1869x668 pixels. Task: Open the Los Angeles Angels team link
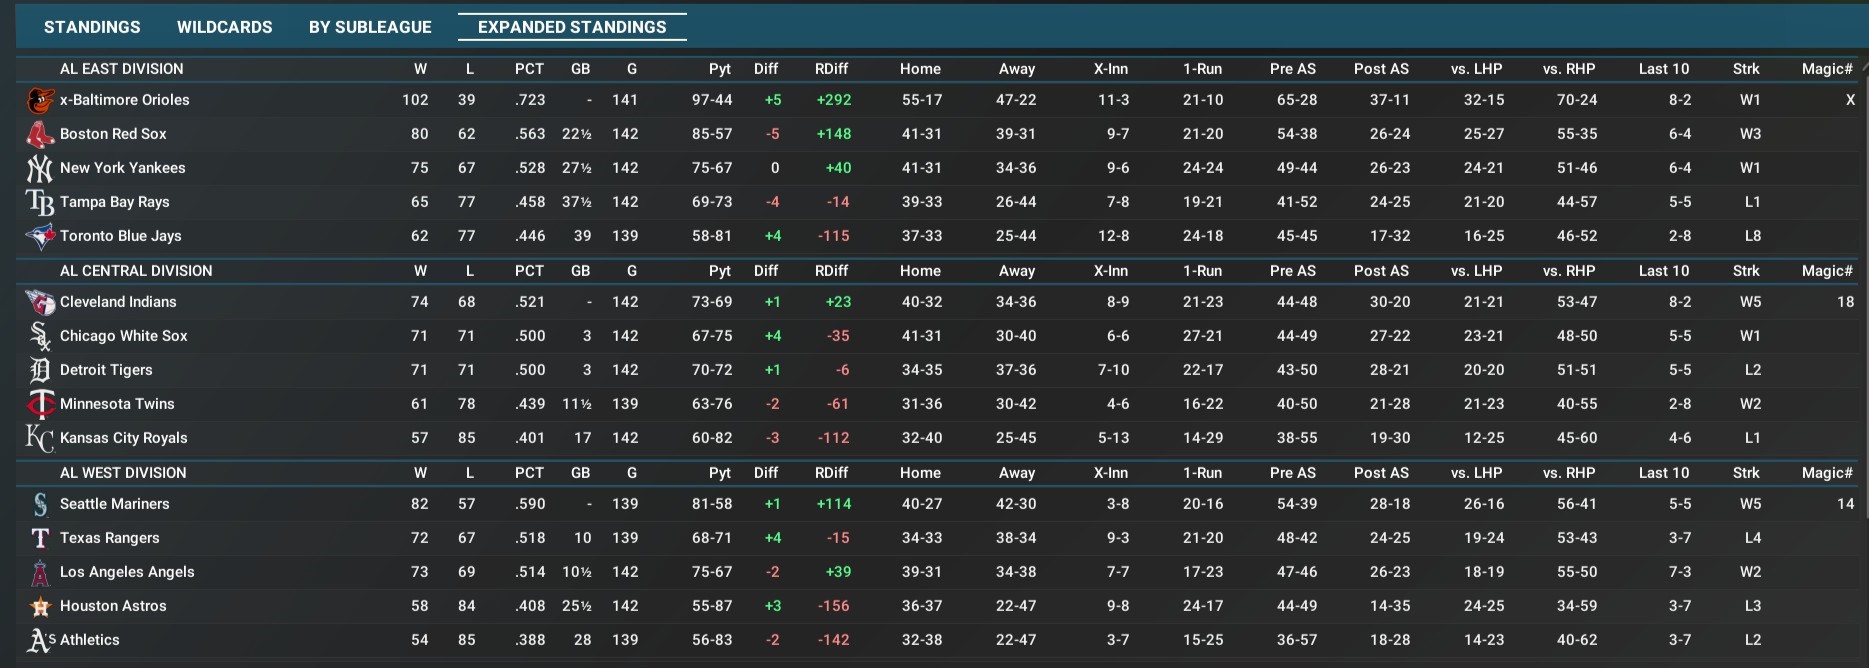pos(127,572)
